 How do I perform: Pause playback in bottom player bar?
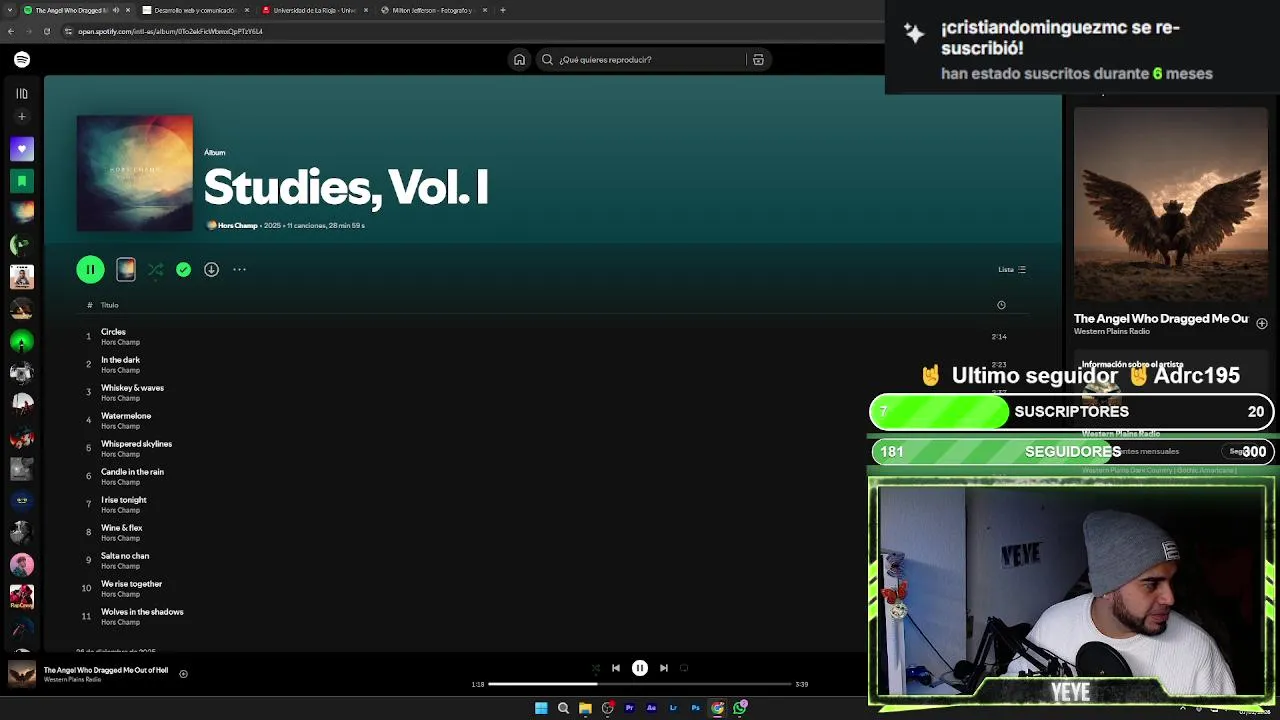(640, 668)
